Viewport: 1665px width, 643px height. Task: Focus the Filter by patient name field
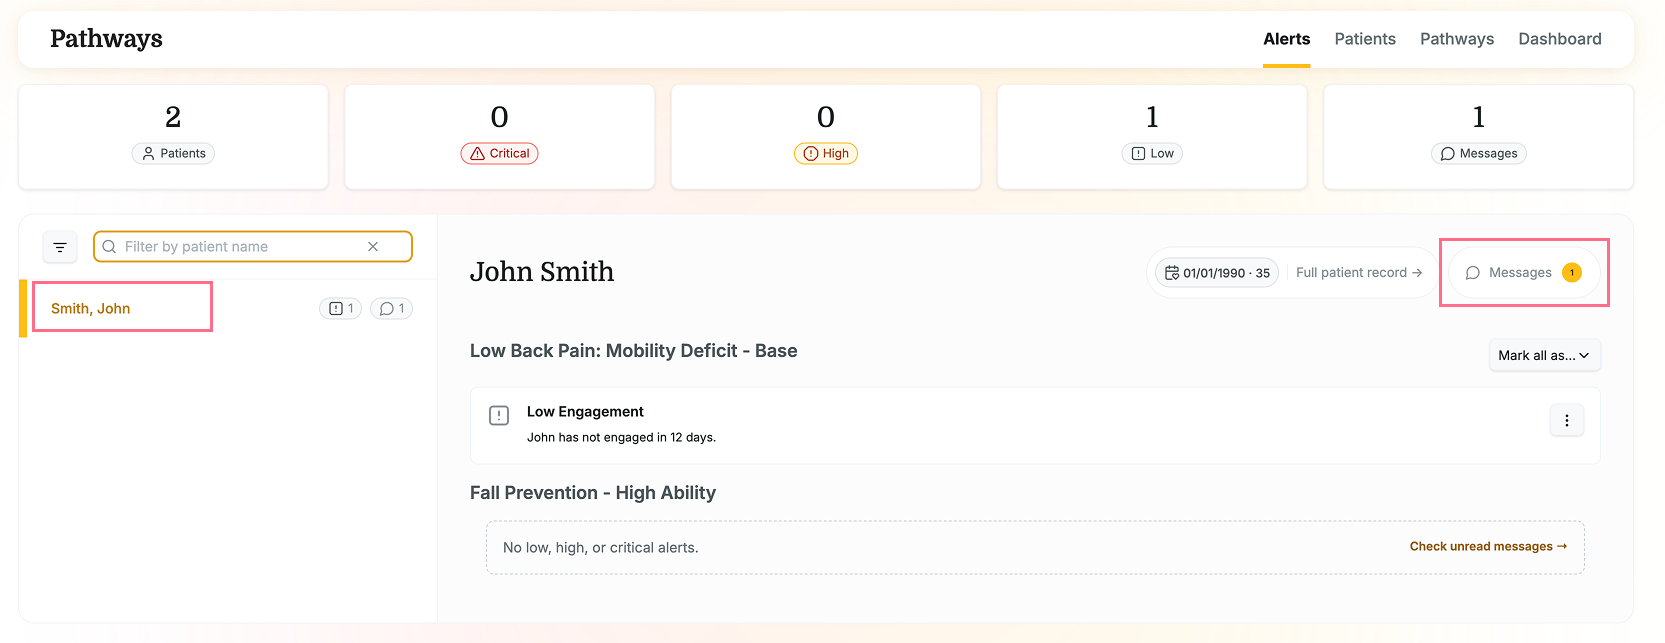[x=253, y=247]
